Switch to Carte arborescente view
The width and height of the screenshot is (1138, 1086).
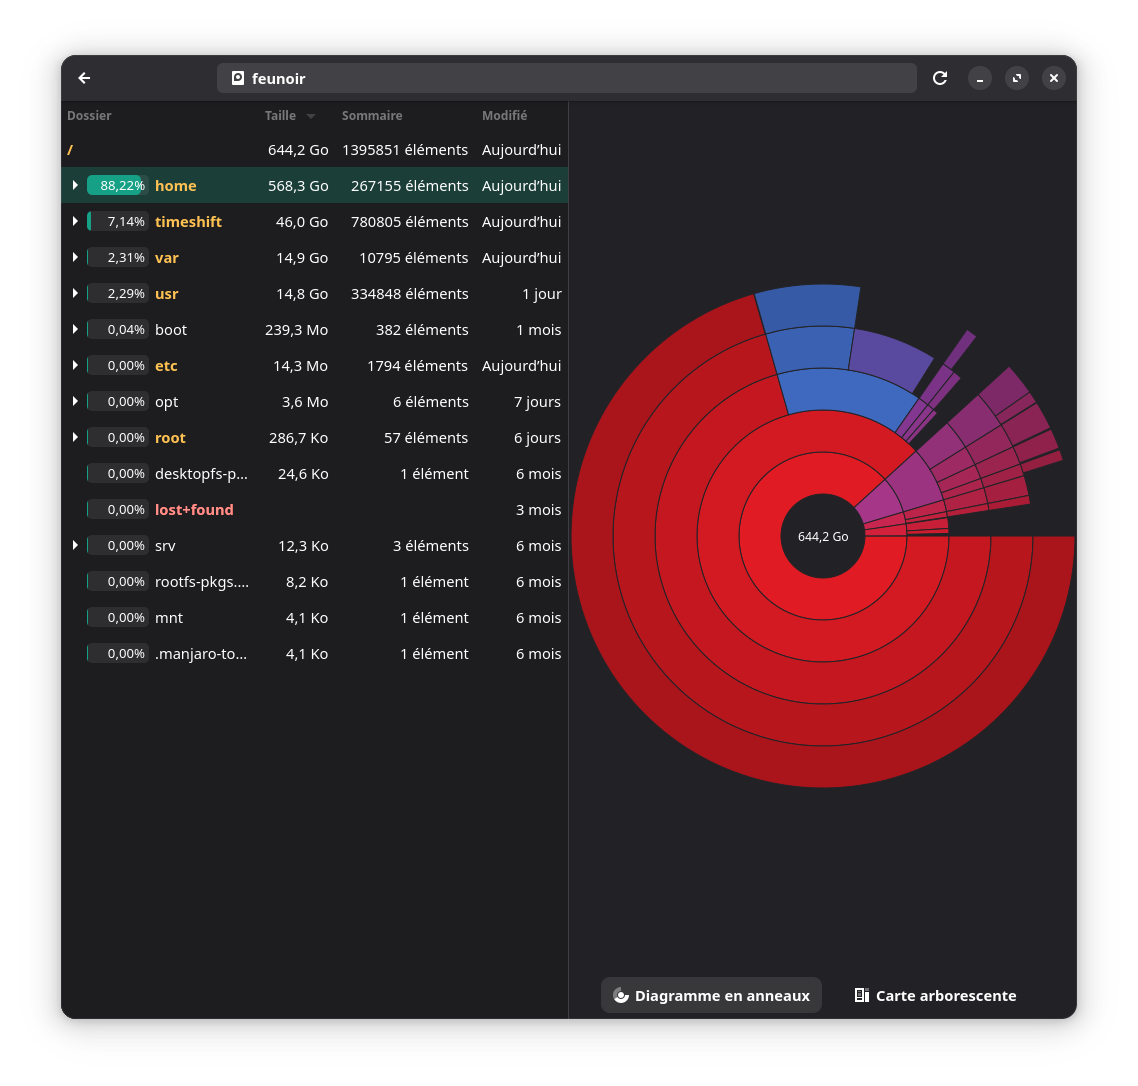coord(936,995)
